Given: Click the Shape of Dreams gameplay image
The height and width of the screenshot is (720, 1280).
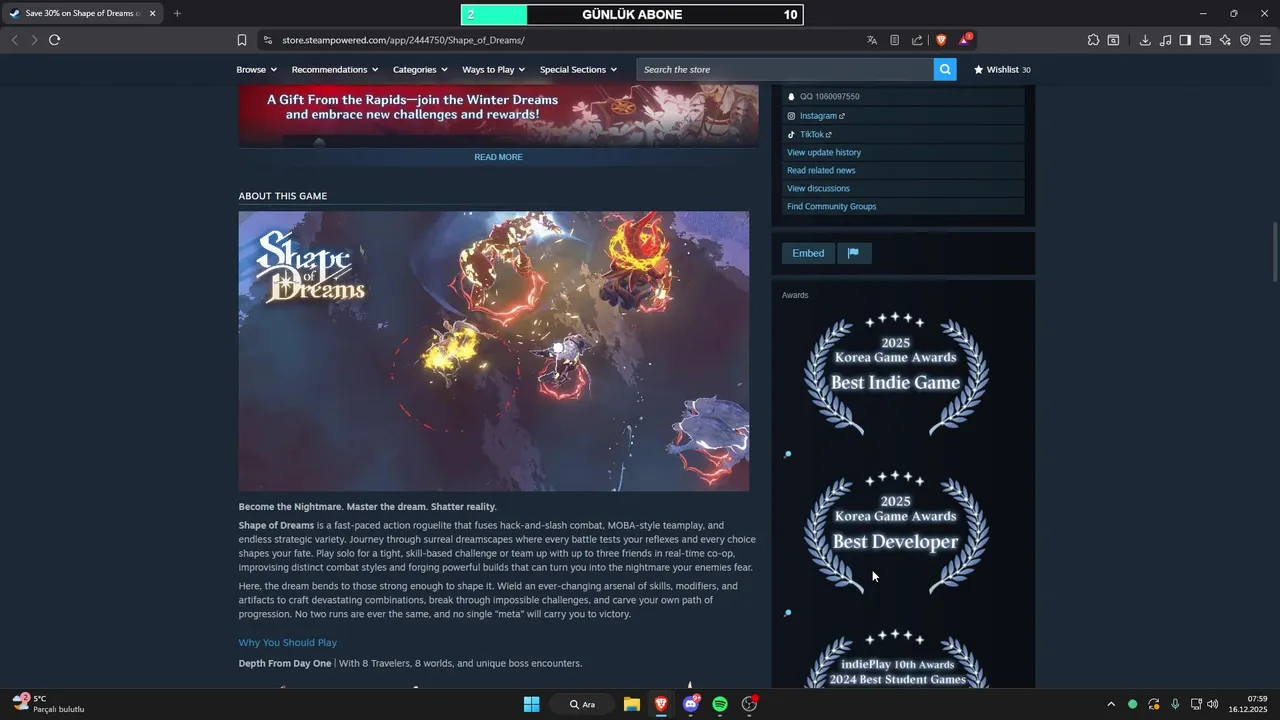Looking at the screenshot, I should 494,351.
